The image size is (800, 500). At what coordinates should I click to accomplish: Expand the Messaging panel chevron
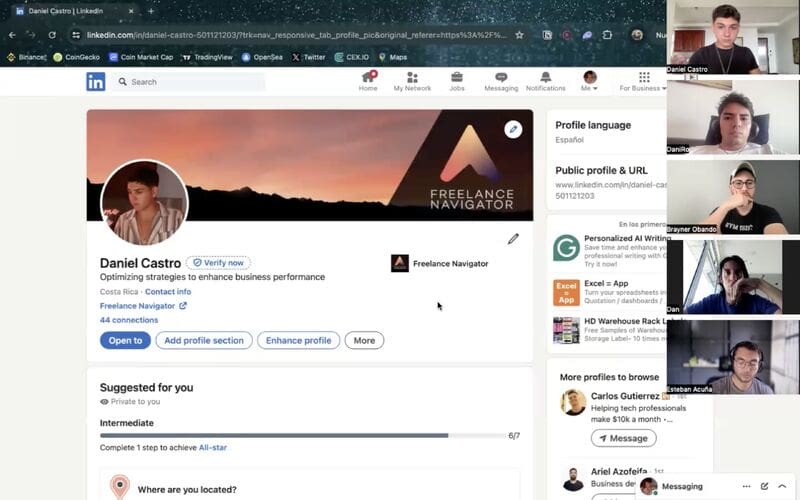click(x=782, y=486)
